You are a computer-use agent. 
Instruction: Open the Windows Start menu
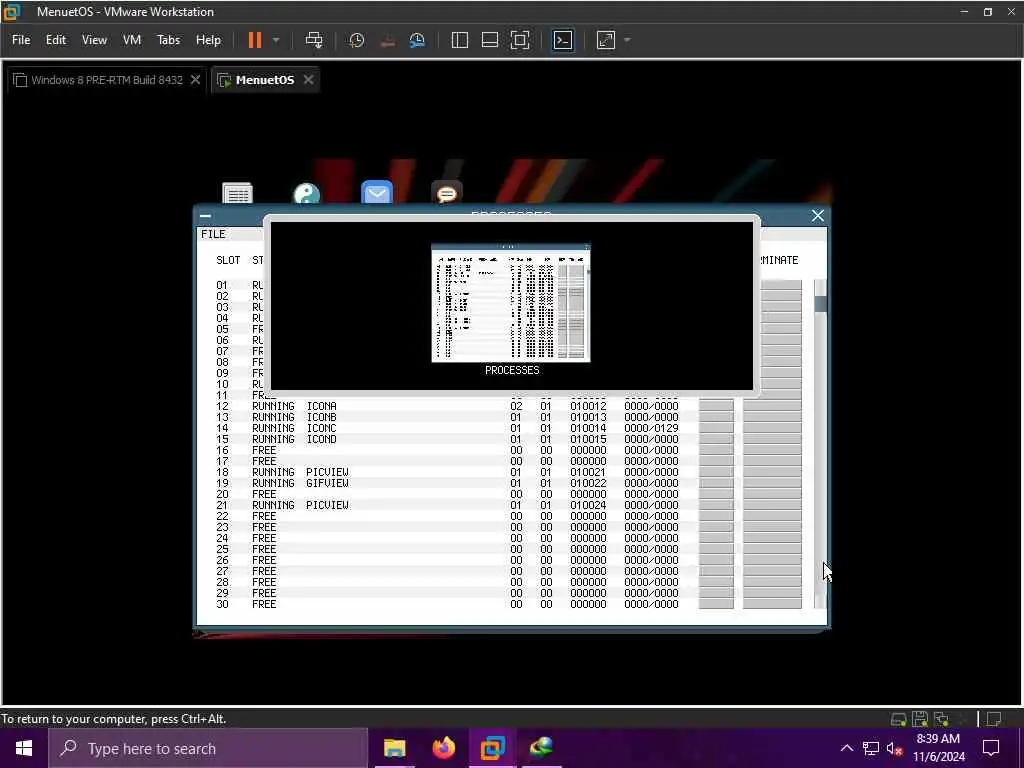pos(24,748)
